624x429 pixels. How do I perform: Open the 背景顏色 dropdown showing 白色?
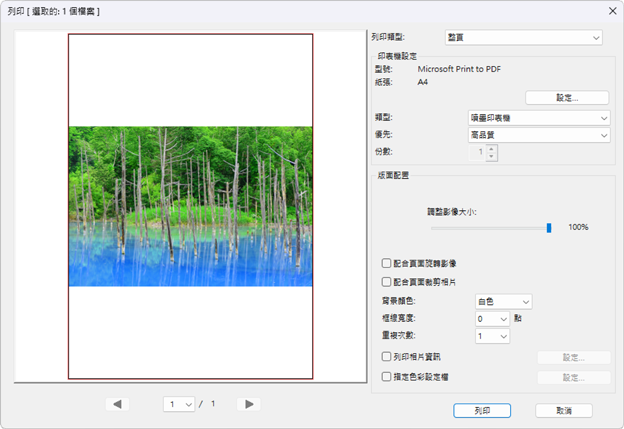503,301
